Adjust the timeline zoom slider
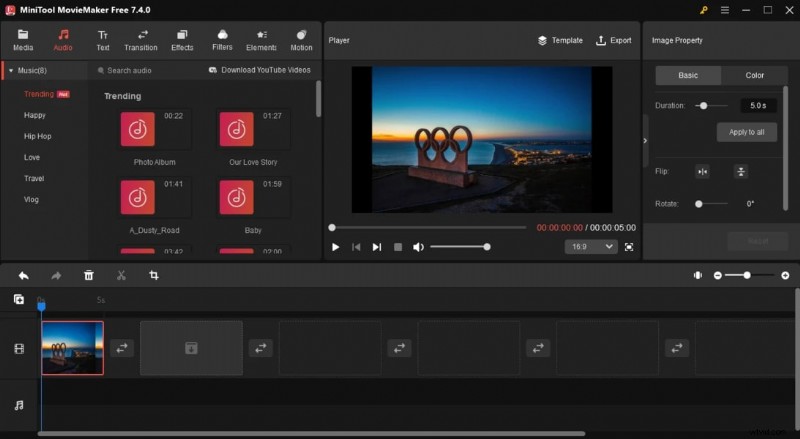800x439 pixels. [x=750, y=276]
